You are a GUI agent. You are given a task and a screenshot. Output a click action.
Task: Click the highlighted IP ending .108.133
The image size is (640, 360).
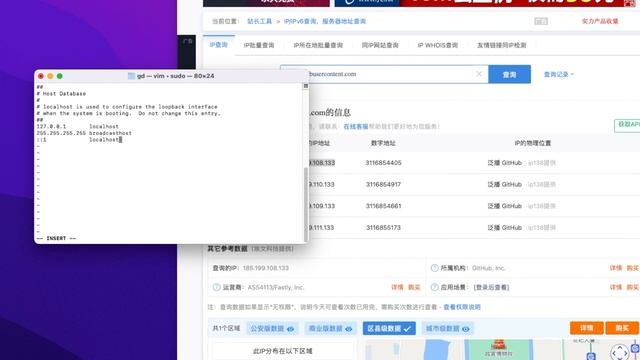pyautogui.click(x=322, y=162)
